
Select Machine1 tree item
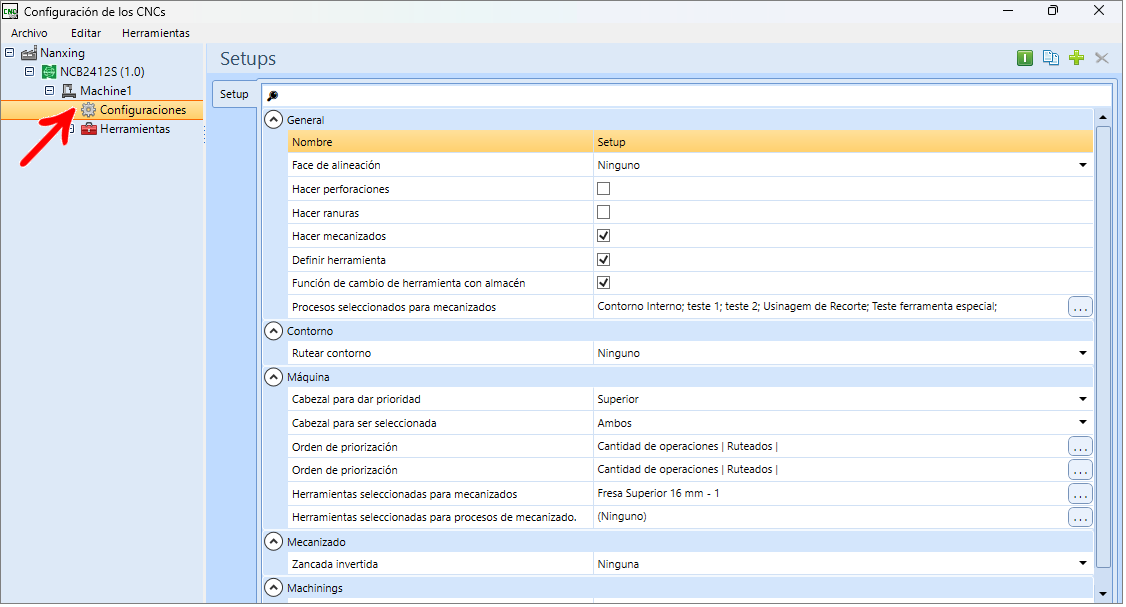click(106, 91)
